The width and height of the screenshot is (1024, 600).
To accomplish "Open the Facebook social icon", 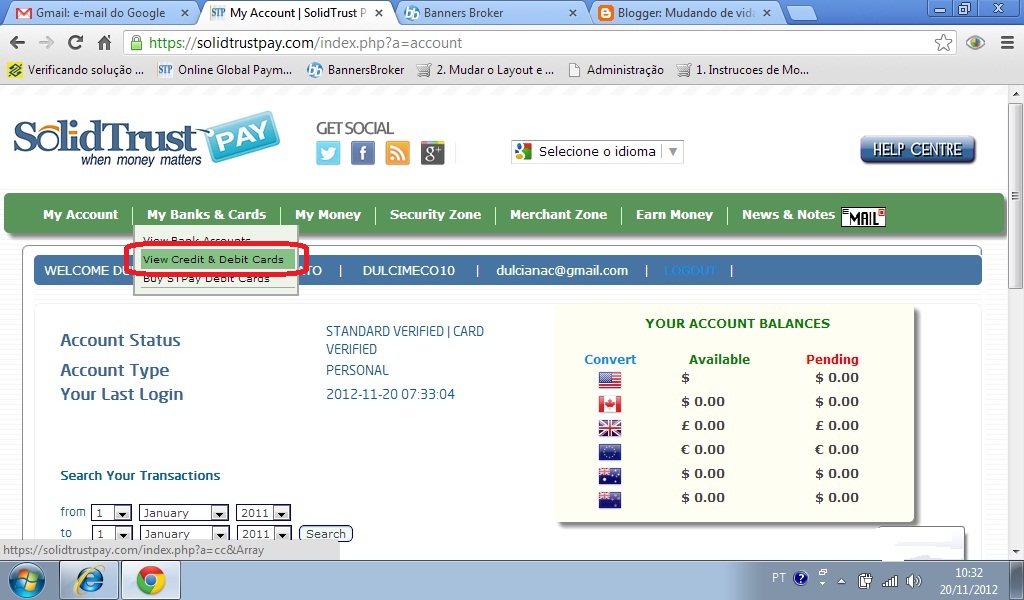I will [363, 153].
